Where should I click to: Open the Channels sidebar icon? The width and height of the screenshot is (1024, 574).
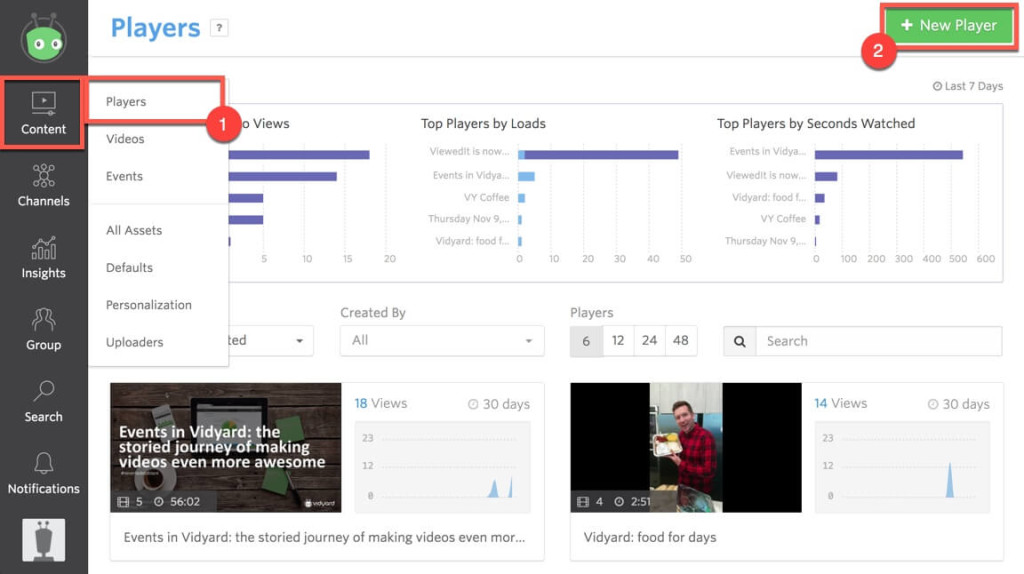[x=43, y=185]
